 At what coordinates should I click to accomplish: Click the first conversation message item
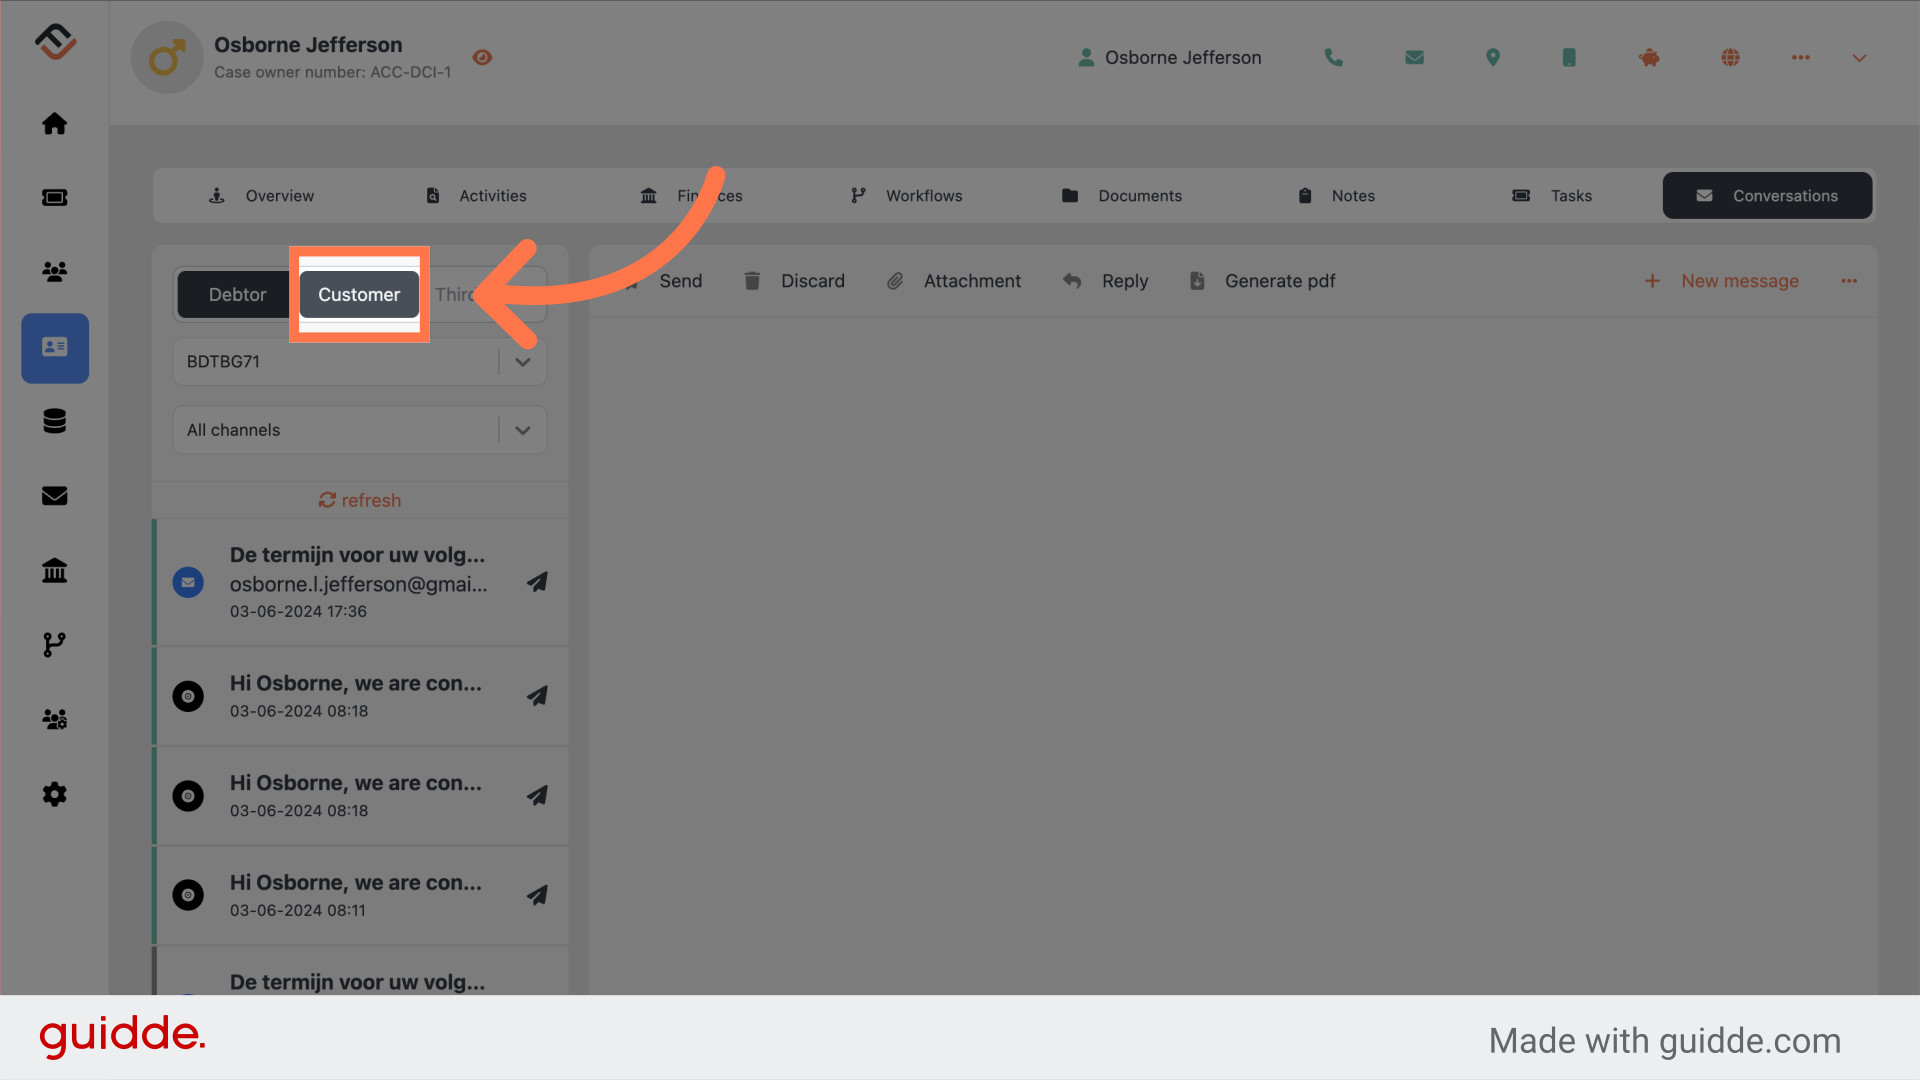tap(360, 580)
